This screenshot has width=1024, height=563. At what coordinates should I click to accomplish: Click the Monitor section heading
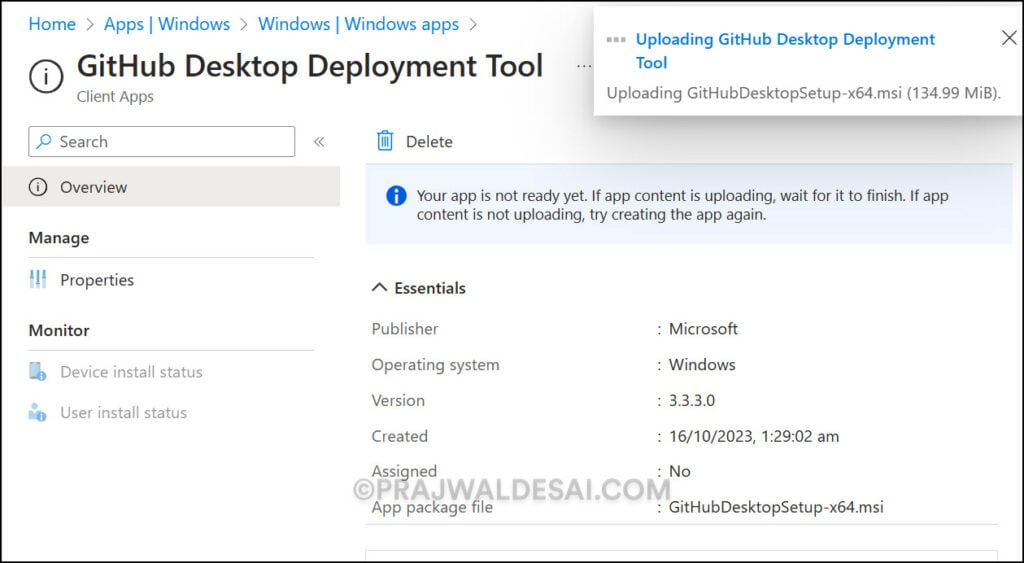[x=59, y=330]
